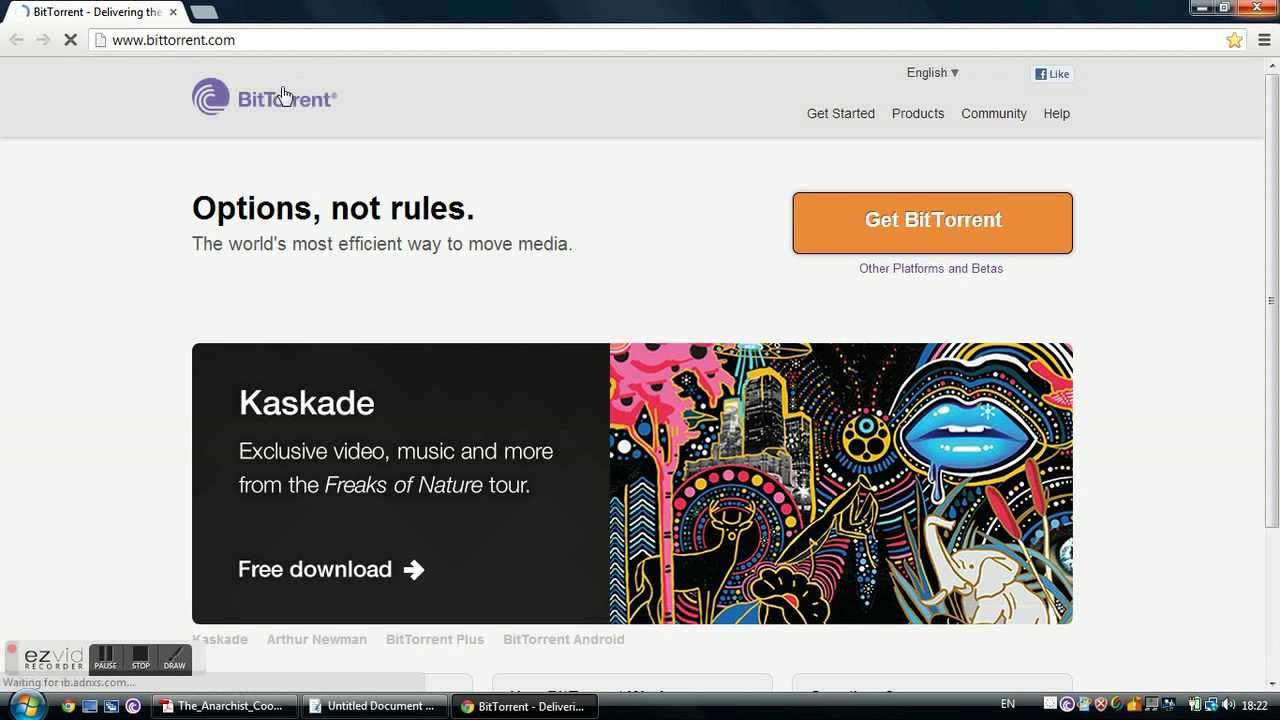Select the Kaskade slide label

(x=220, y=640)
